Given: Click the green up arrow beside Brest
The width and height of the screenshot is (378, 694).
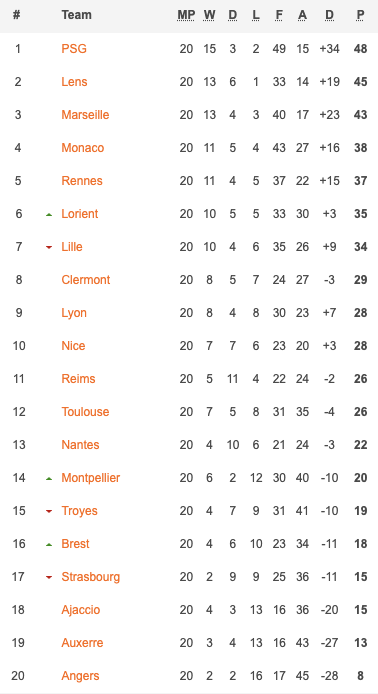Looking at the screenshot, I should [x=49, y=544].
